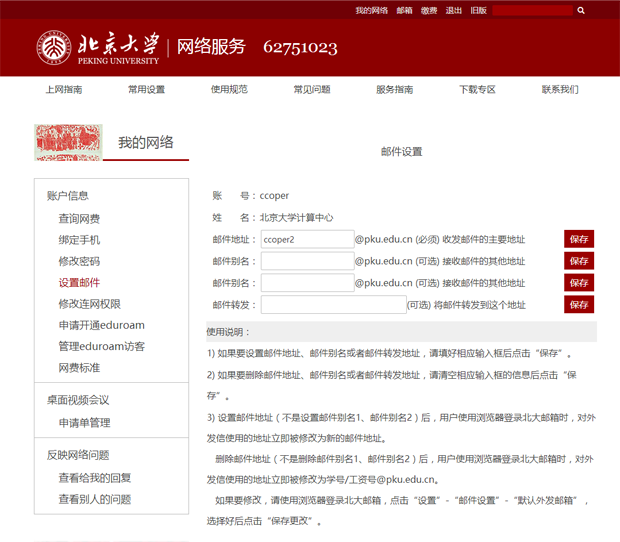Click the search magnifier icon in top bar
The image size is (620, 542).
(580, 10)
